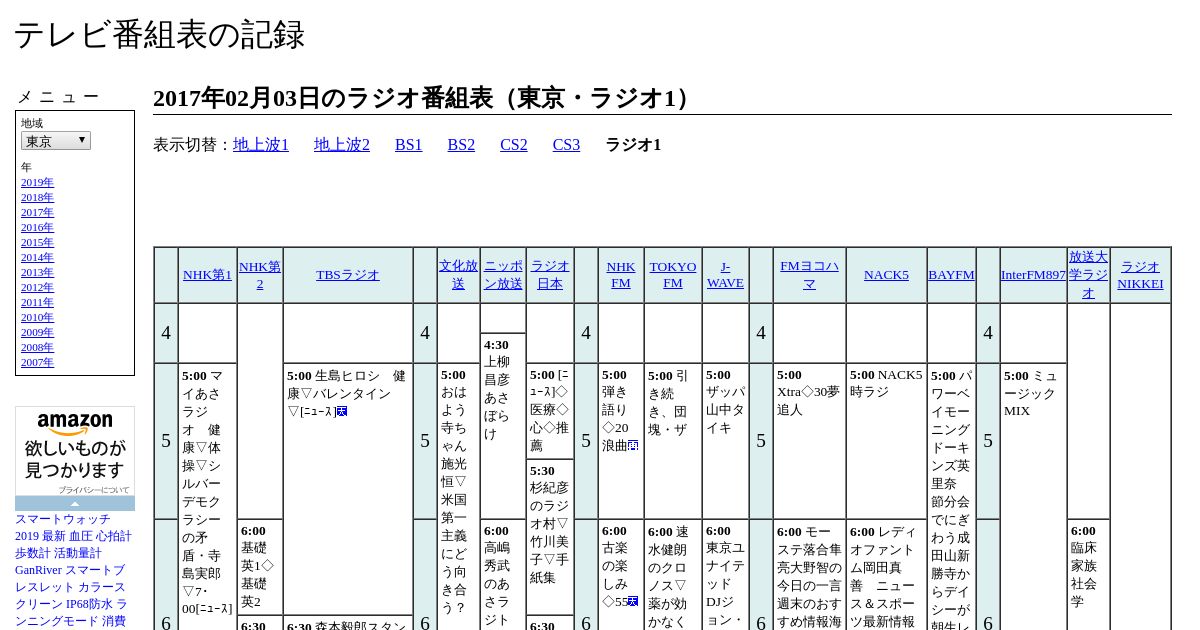Open the 2019年 year link
The width and height of the screenshot is (1200, 630).
[x=37, y=182]
